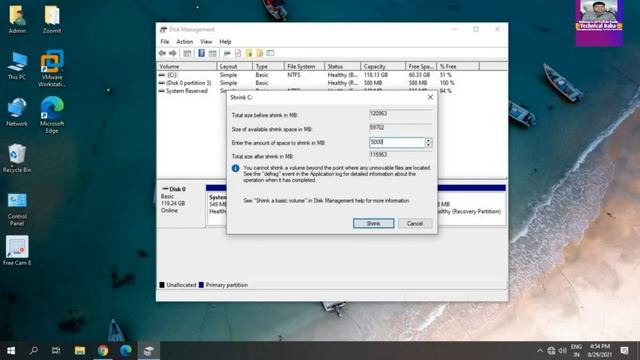The image size is (640, 360).
Task: Click available shrink space value 59702
Action: click(400, 128)
